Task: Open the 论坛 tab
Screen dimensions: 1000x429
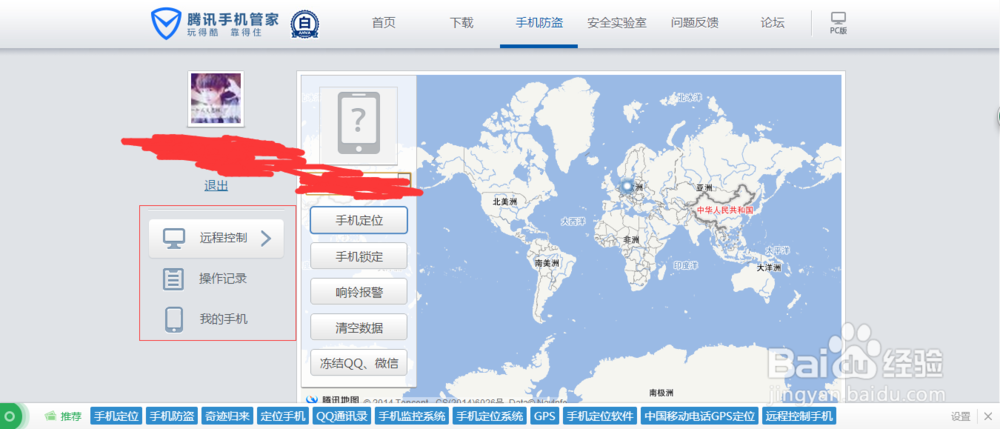Action: tap(772, 24)
